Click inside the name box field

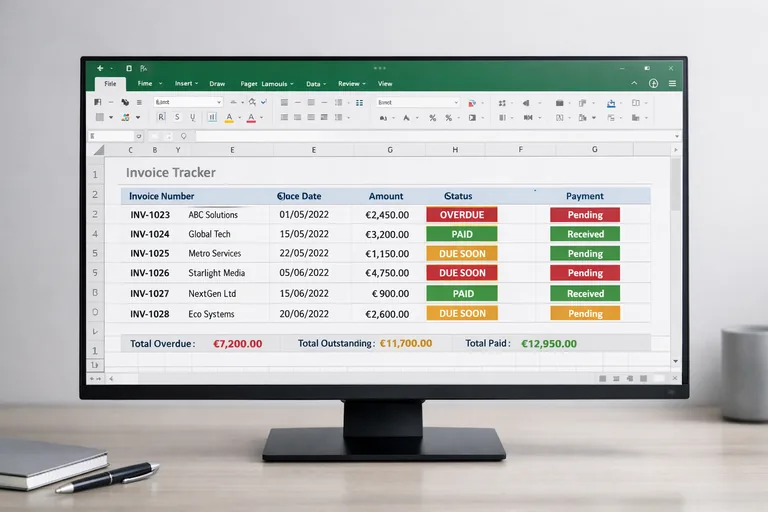coord(112,136)
